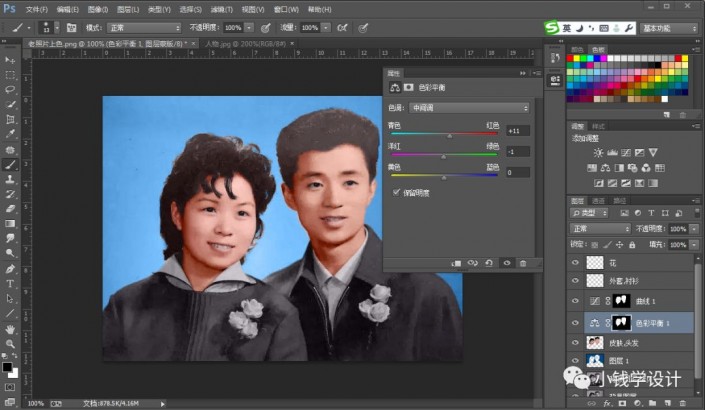Delete adjustment layer trash icon in Properties
This screenshot has height=410, width=705.
pyautogui.click(x=523, y=263)
